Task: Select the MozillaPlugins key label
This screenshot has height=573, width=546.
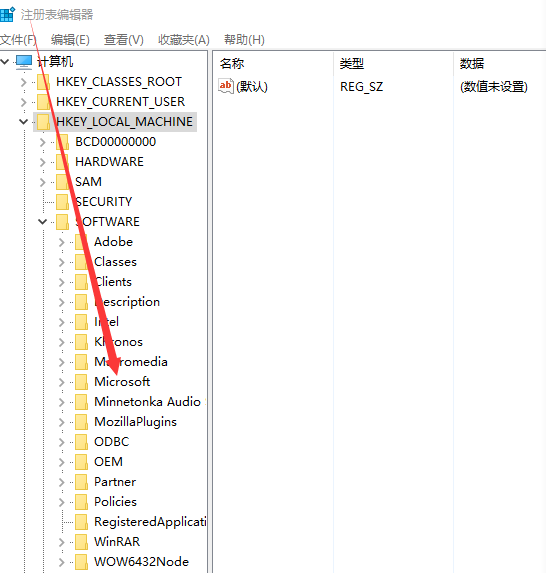Action: point(136,422)
